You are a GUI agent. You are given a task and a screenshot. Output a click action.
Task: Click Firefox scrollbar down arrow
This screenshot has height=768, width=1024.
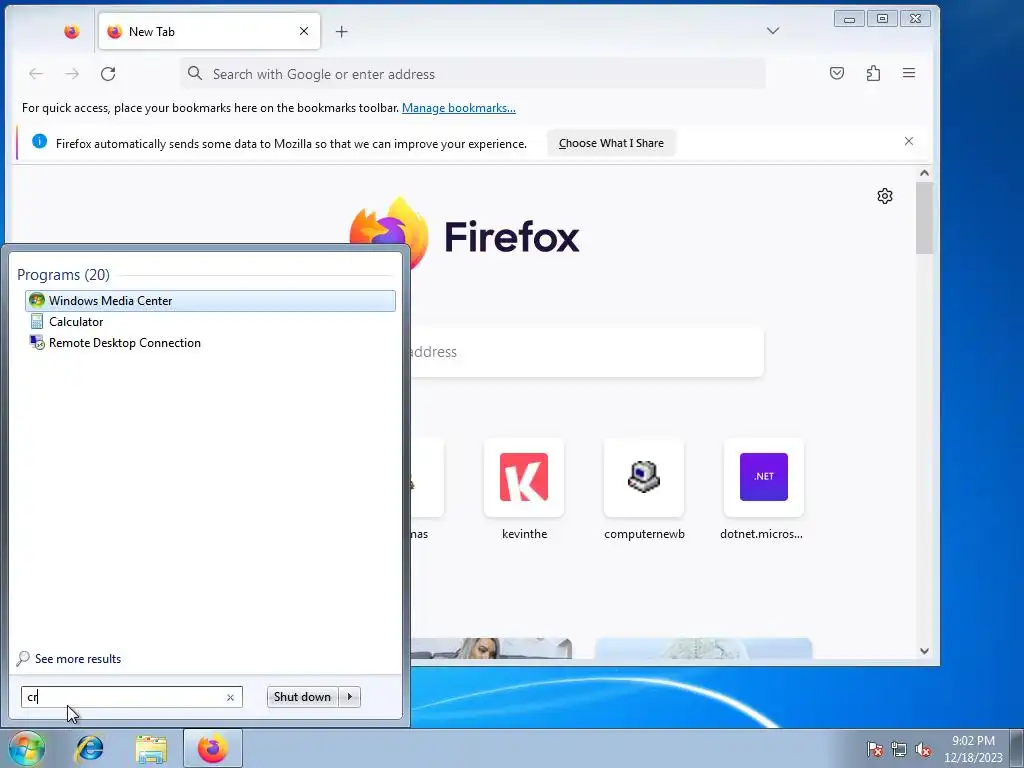click(924, 650)
